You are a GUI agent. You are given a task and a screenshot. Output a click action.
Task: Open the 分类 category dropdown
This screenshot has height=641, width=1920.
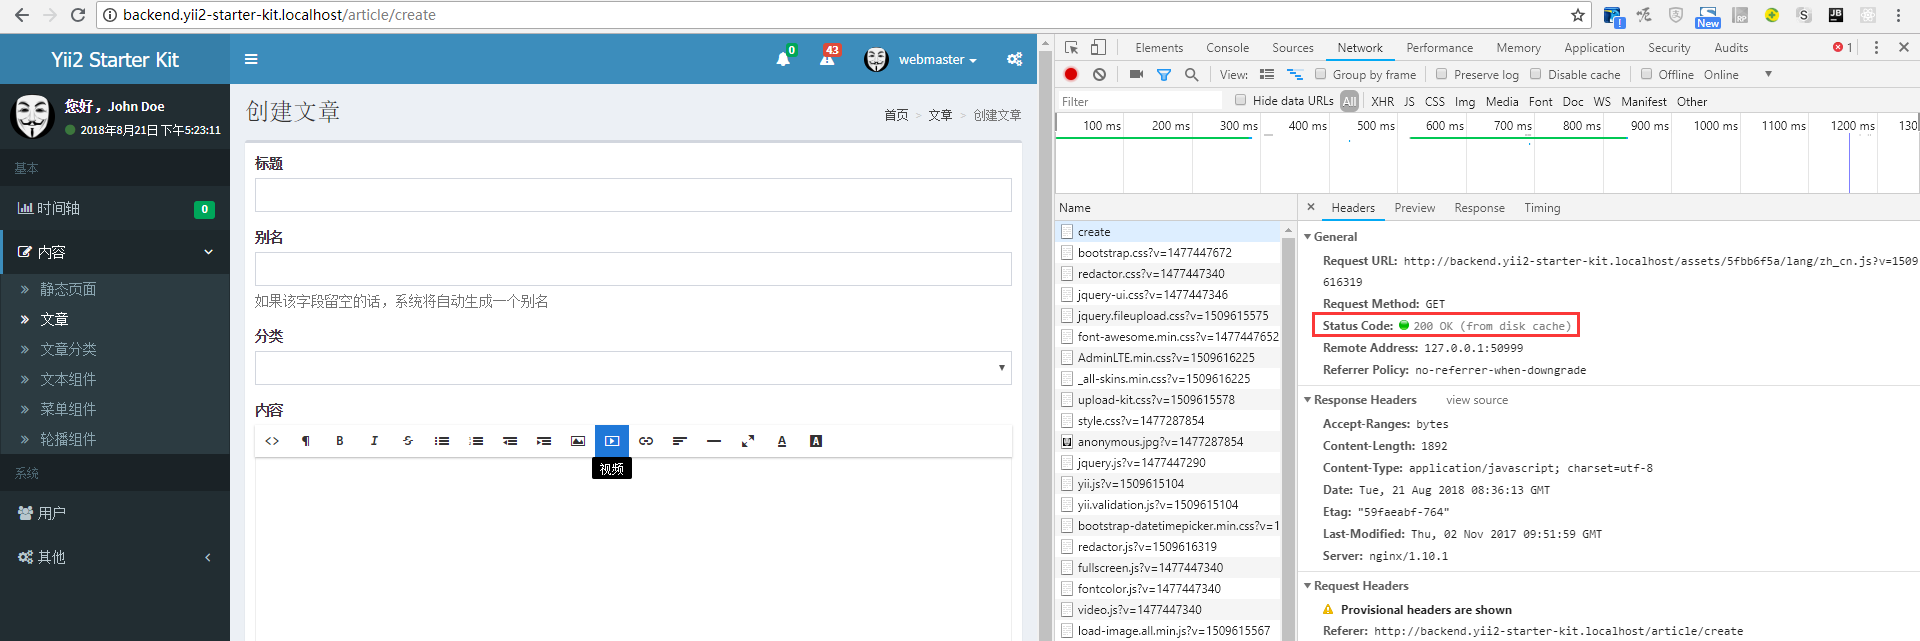click(633, 368)
